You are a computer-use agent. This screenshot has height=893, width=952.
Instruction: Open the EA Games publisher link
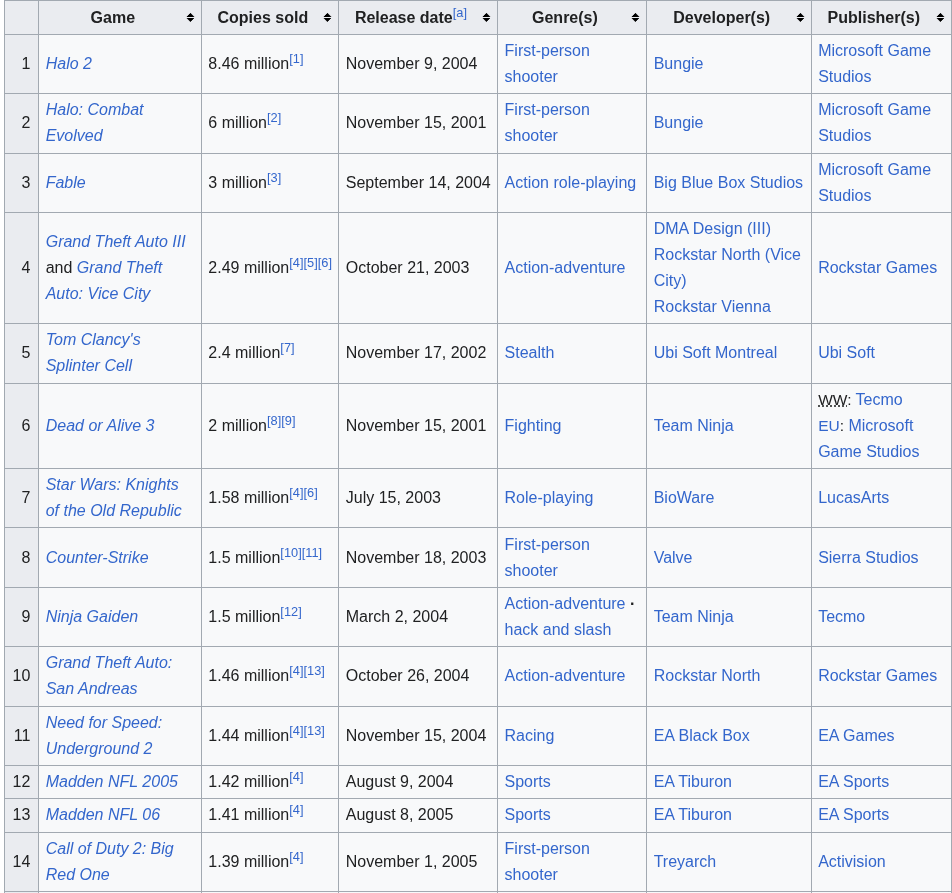(x=856, y=735)
